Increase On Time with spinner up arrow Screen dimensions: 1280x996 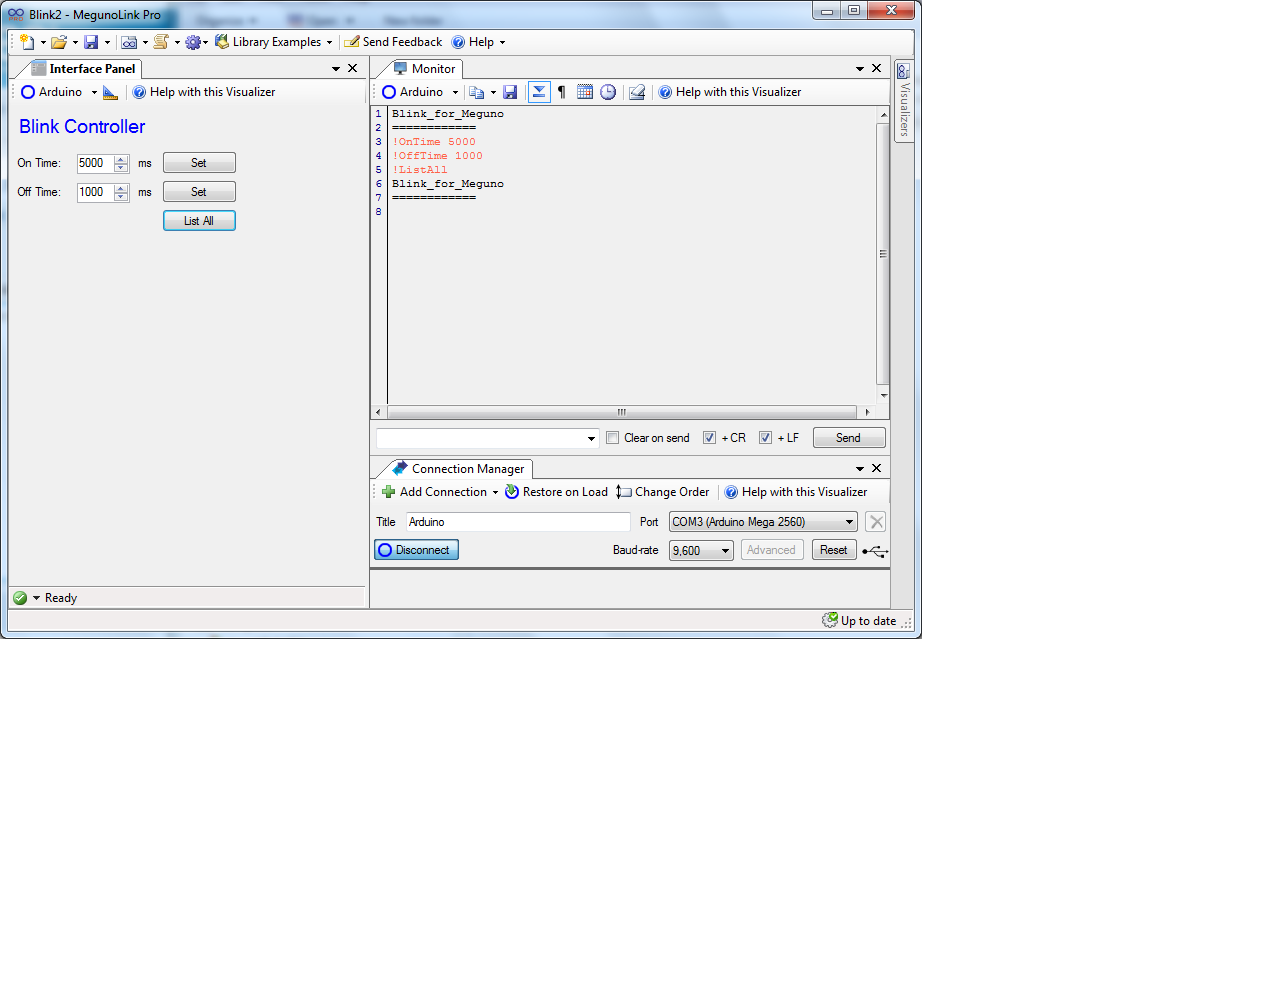121,159
